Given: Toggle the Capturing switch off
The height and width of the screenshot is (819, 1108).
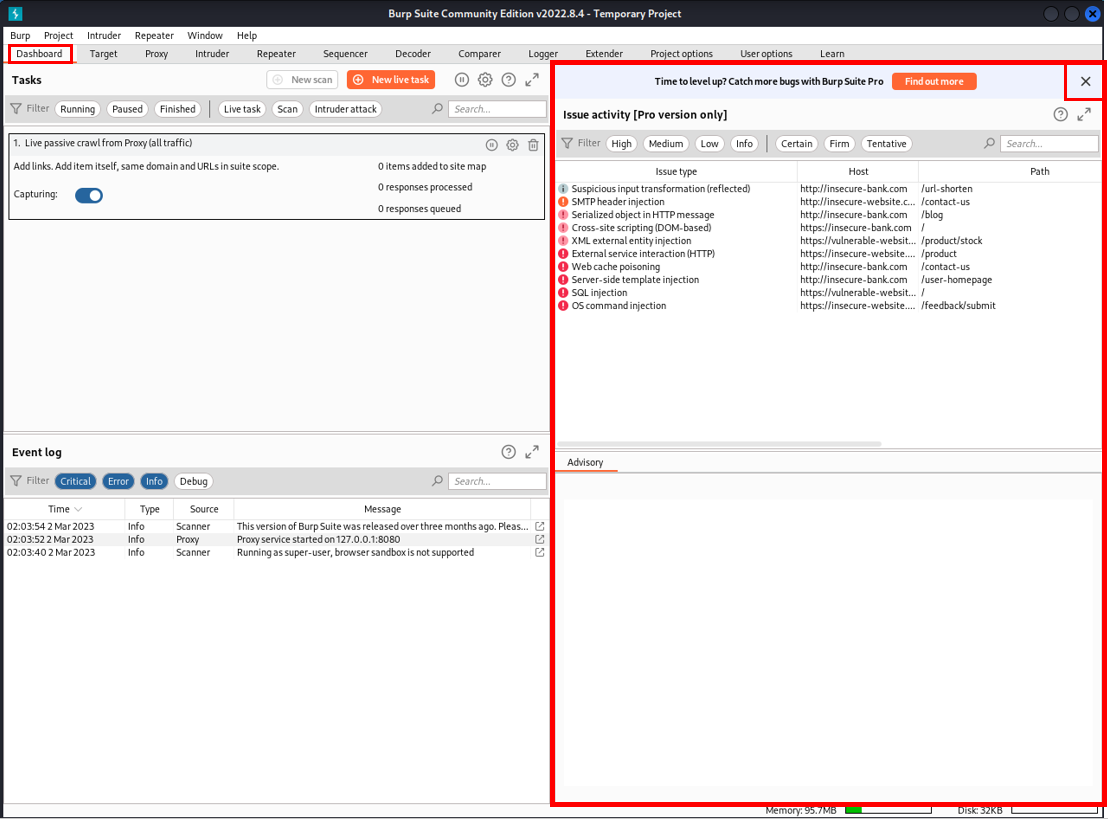Looking at the screenshot, I should [x=89, y=196].
